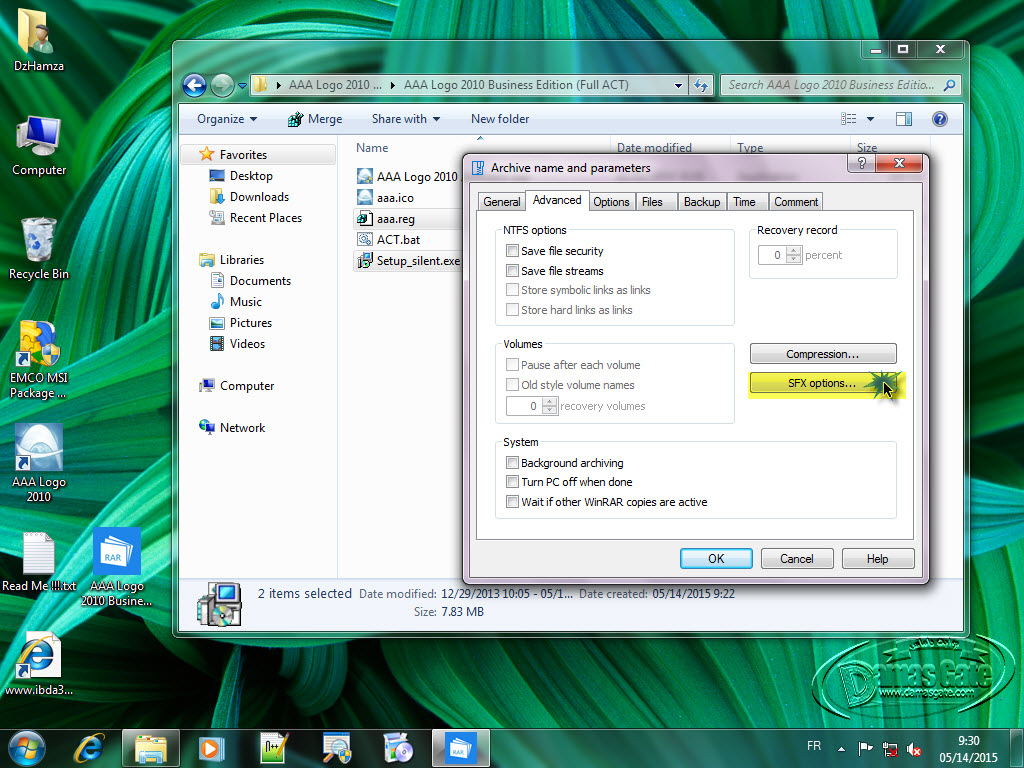Open the Organize dropdown menu

(227, 119)
